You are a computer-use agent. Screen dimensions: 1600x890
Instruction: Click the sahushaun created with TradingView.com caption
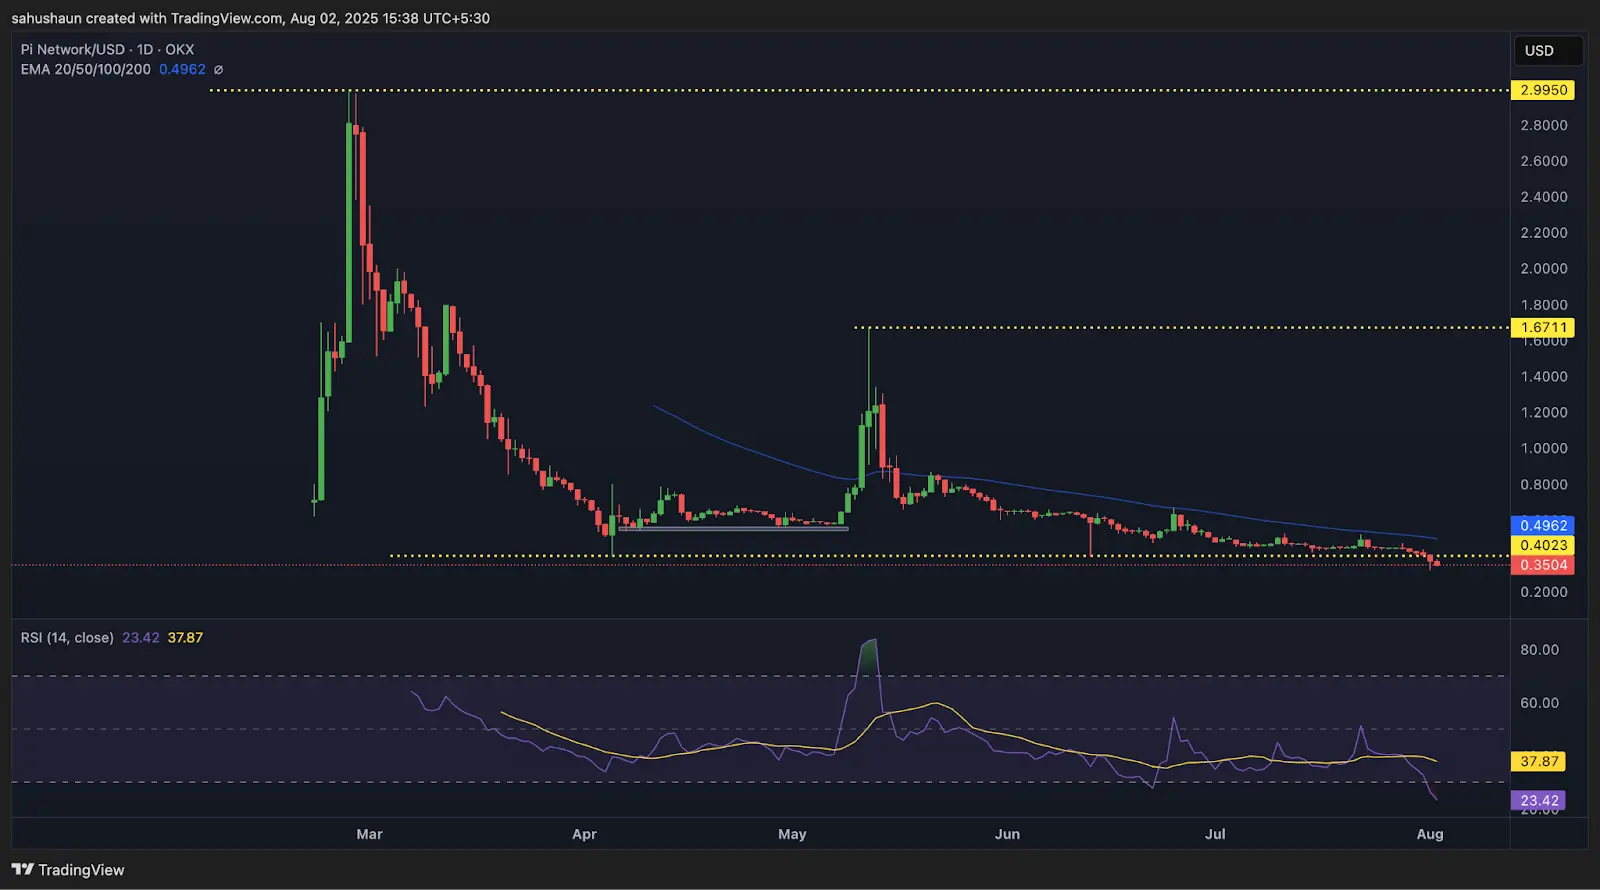251,18
